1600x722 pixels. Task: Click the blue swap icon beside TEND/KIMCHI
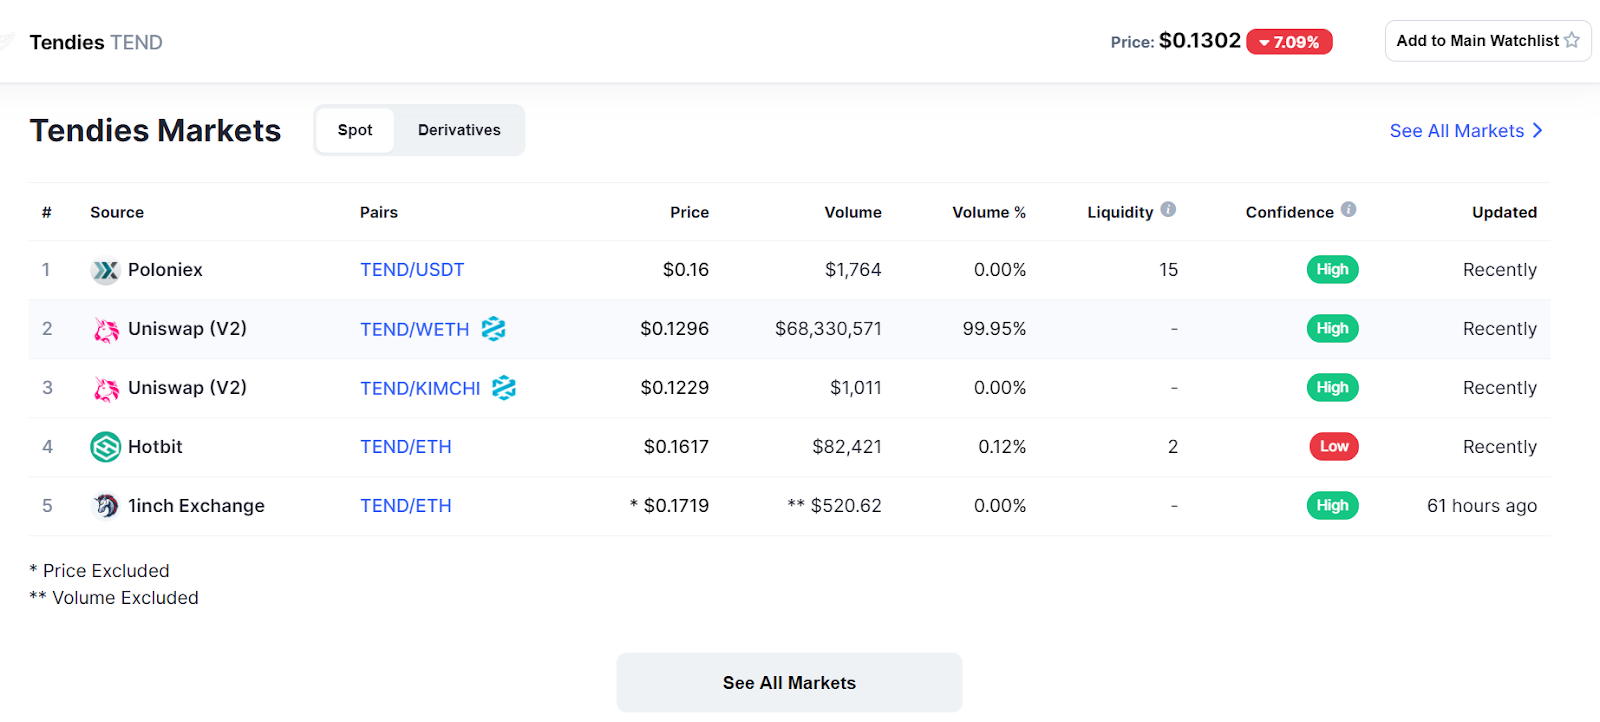(504, 388)
